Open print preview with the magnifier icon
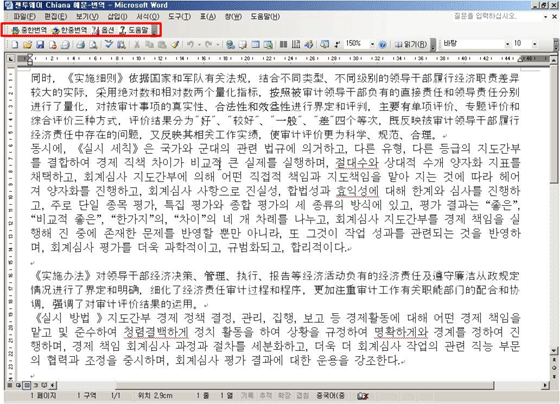 pyautogui.click(x=93, y=45)
